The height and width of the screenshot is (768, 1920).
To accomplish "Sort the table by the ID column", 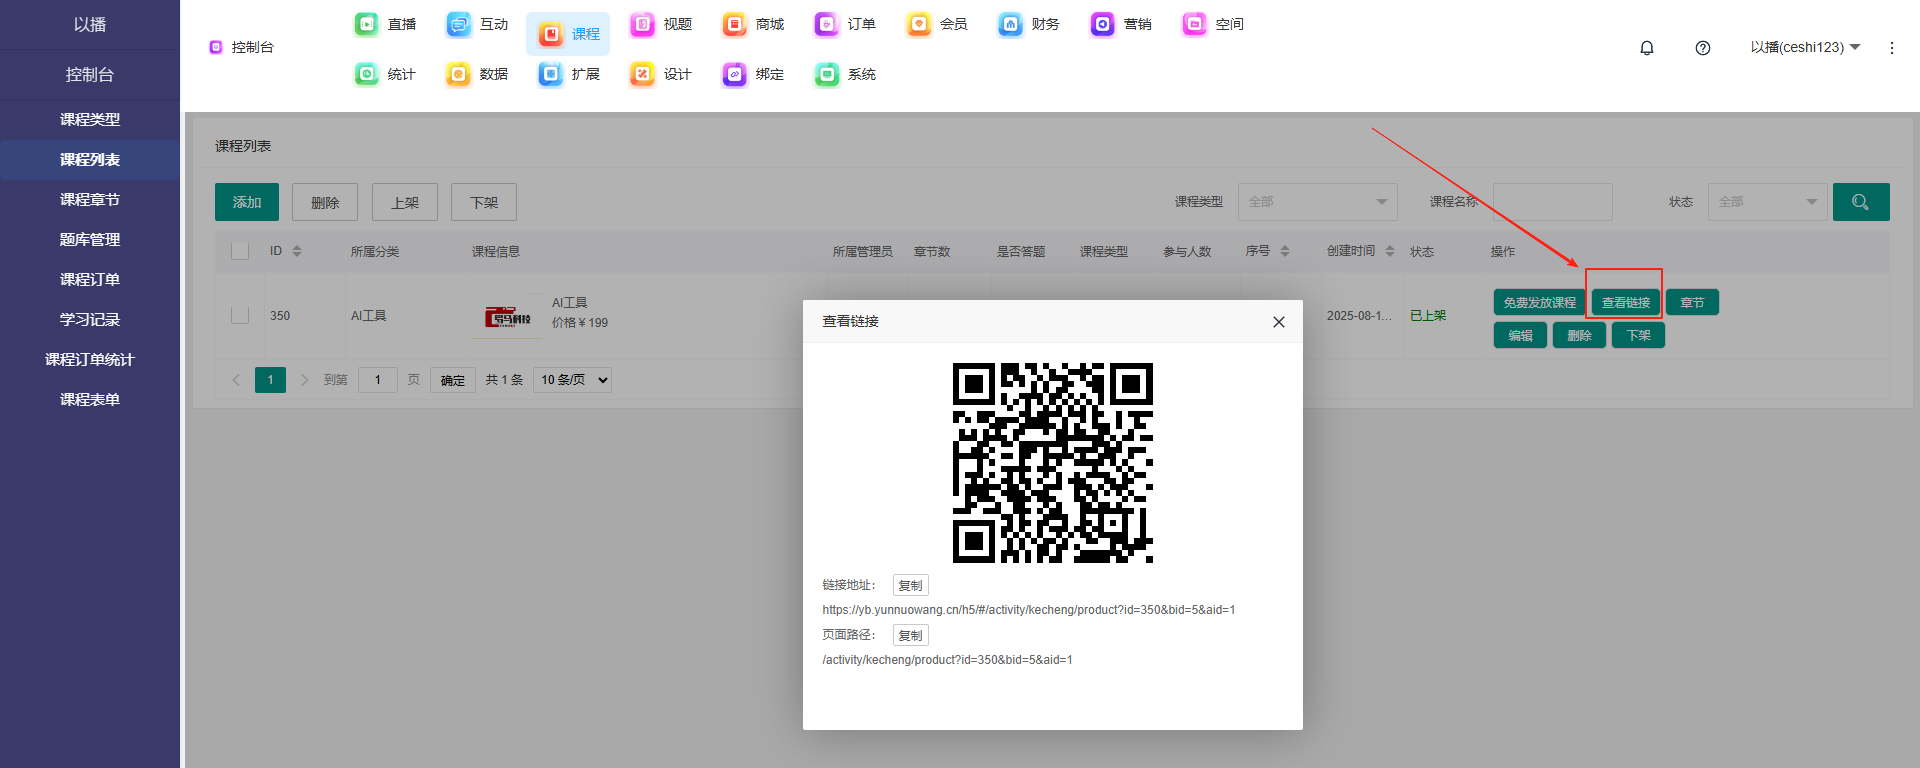I will (x=296, y=251).
